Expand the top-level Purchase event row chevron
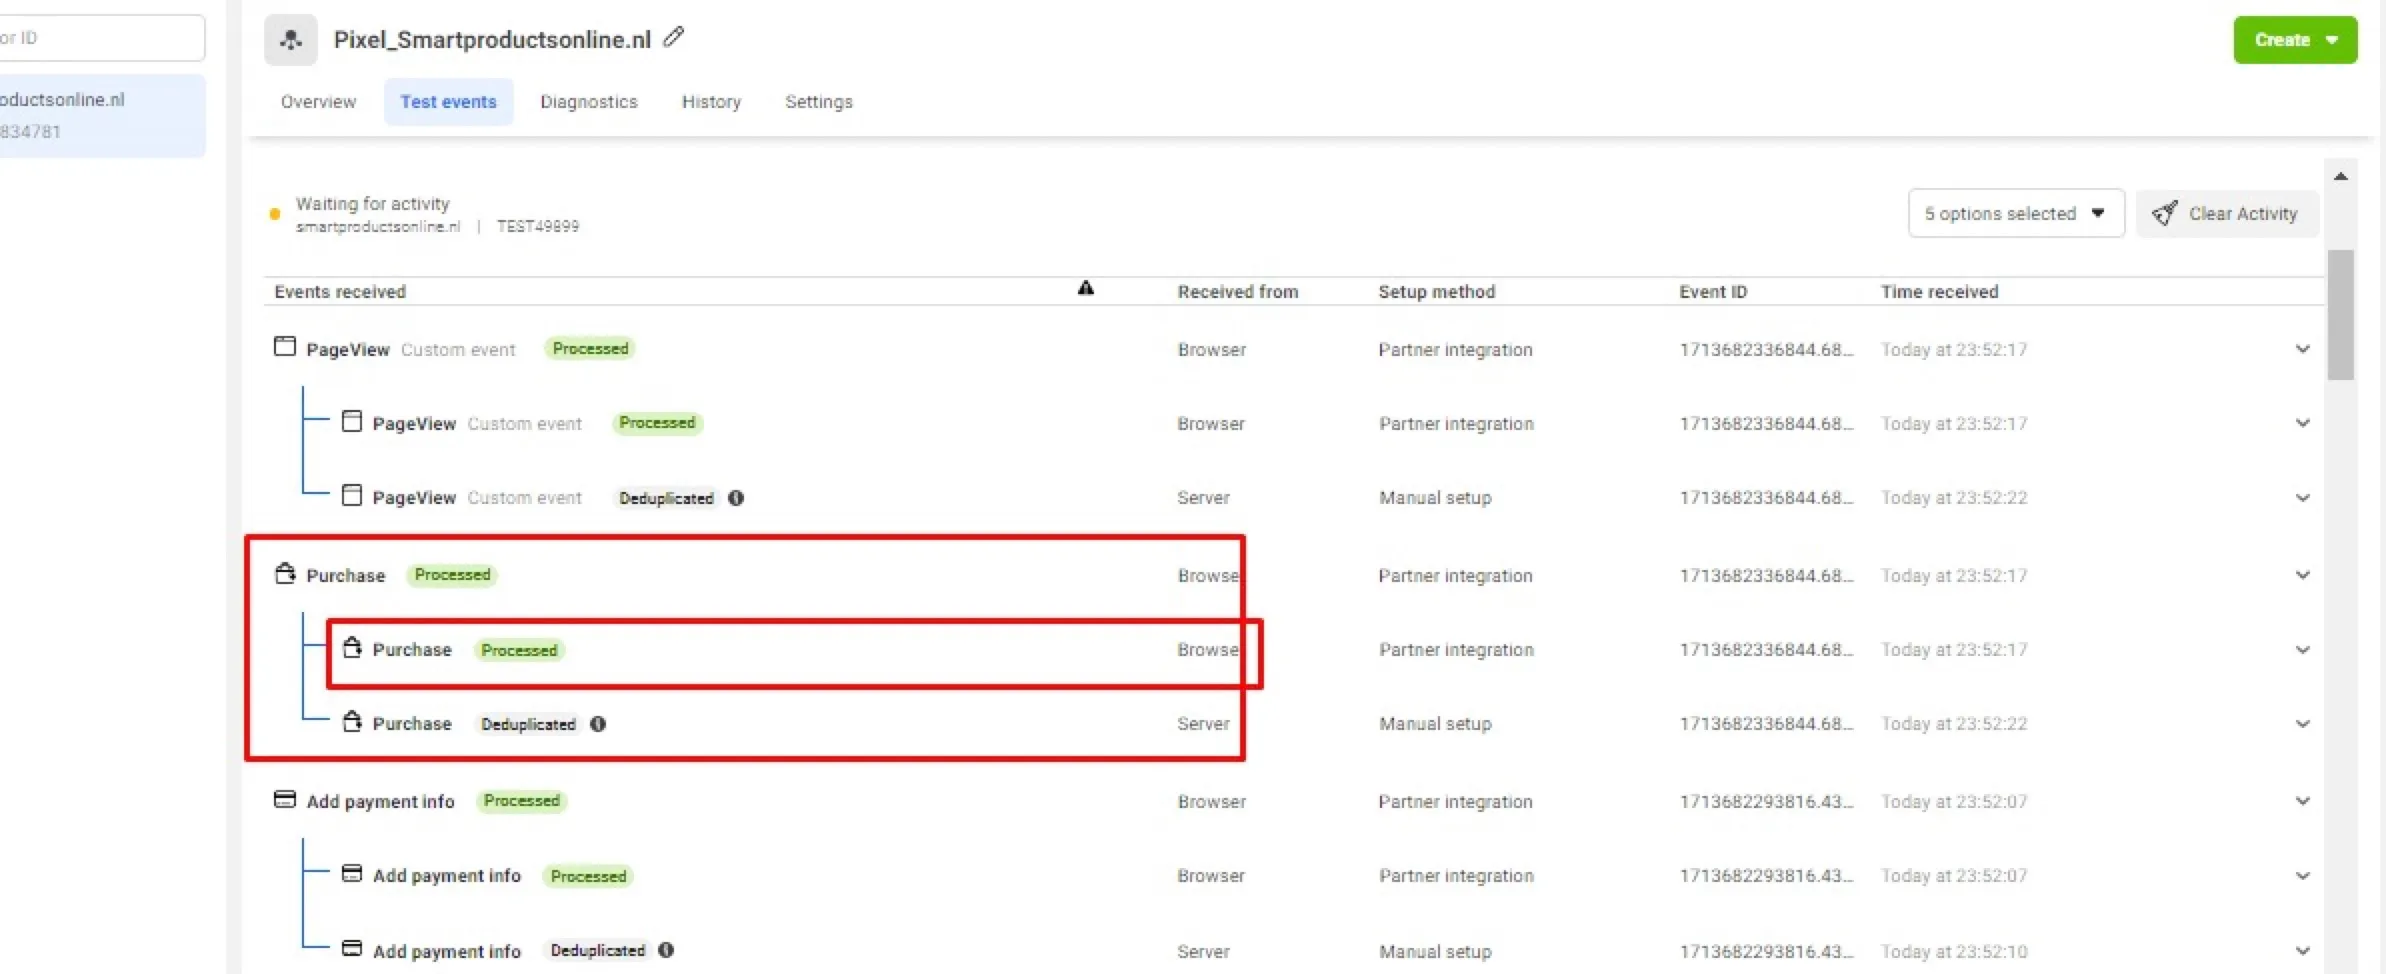The height and width of the screenshot is (974, 2386). [2302, 575]
